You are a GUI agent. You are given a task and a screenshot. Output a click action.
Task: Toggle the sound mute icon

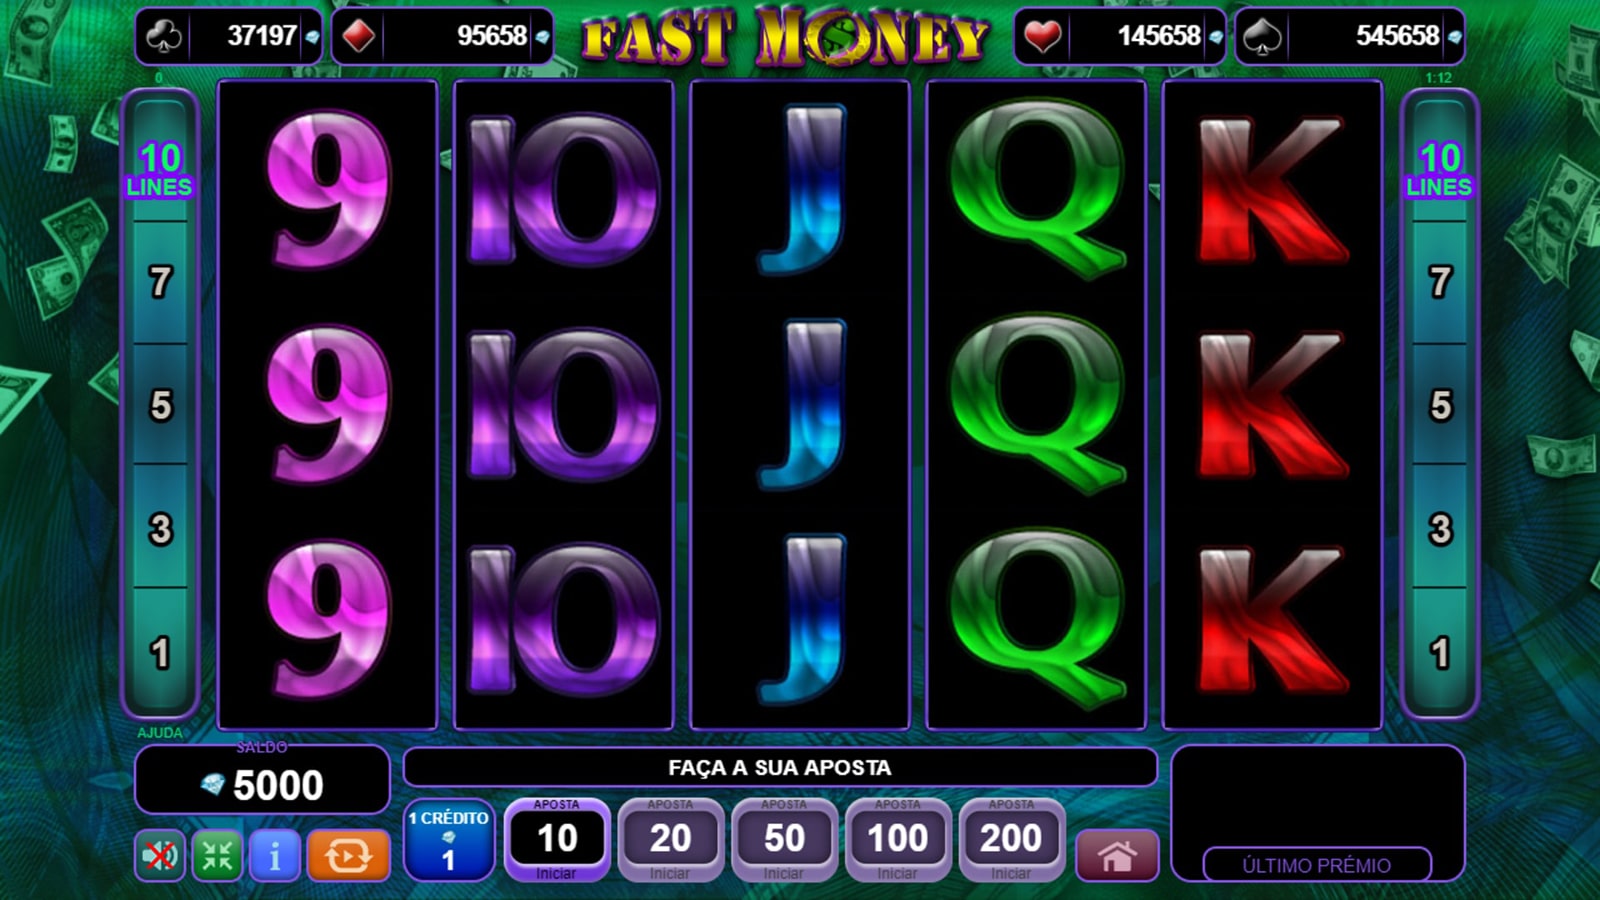pyautogui.click(x=160, y=855)
